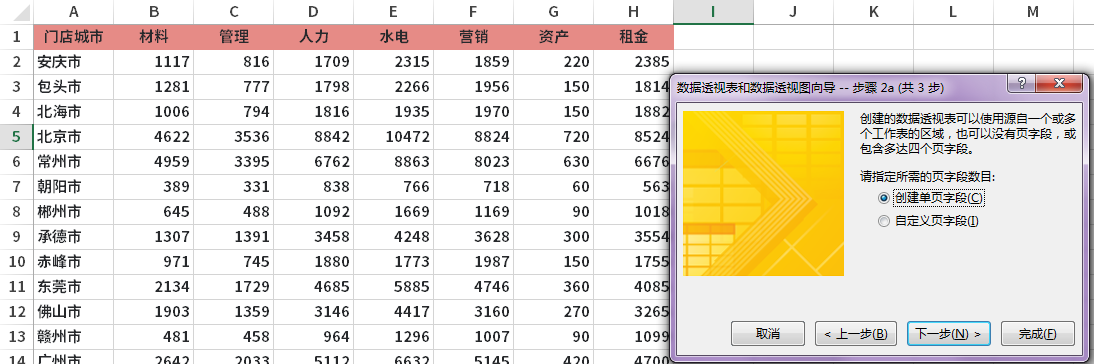
Task: Click cell with value 6762
Action: (314, 162)
